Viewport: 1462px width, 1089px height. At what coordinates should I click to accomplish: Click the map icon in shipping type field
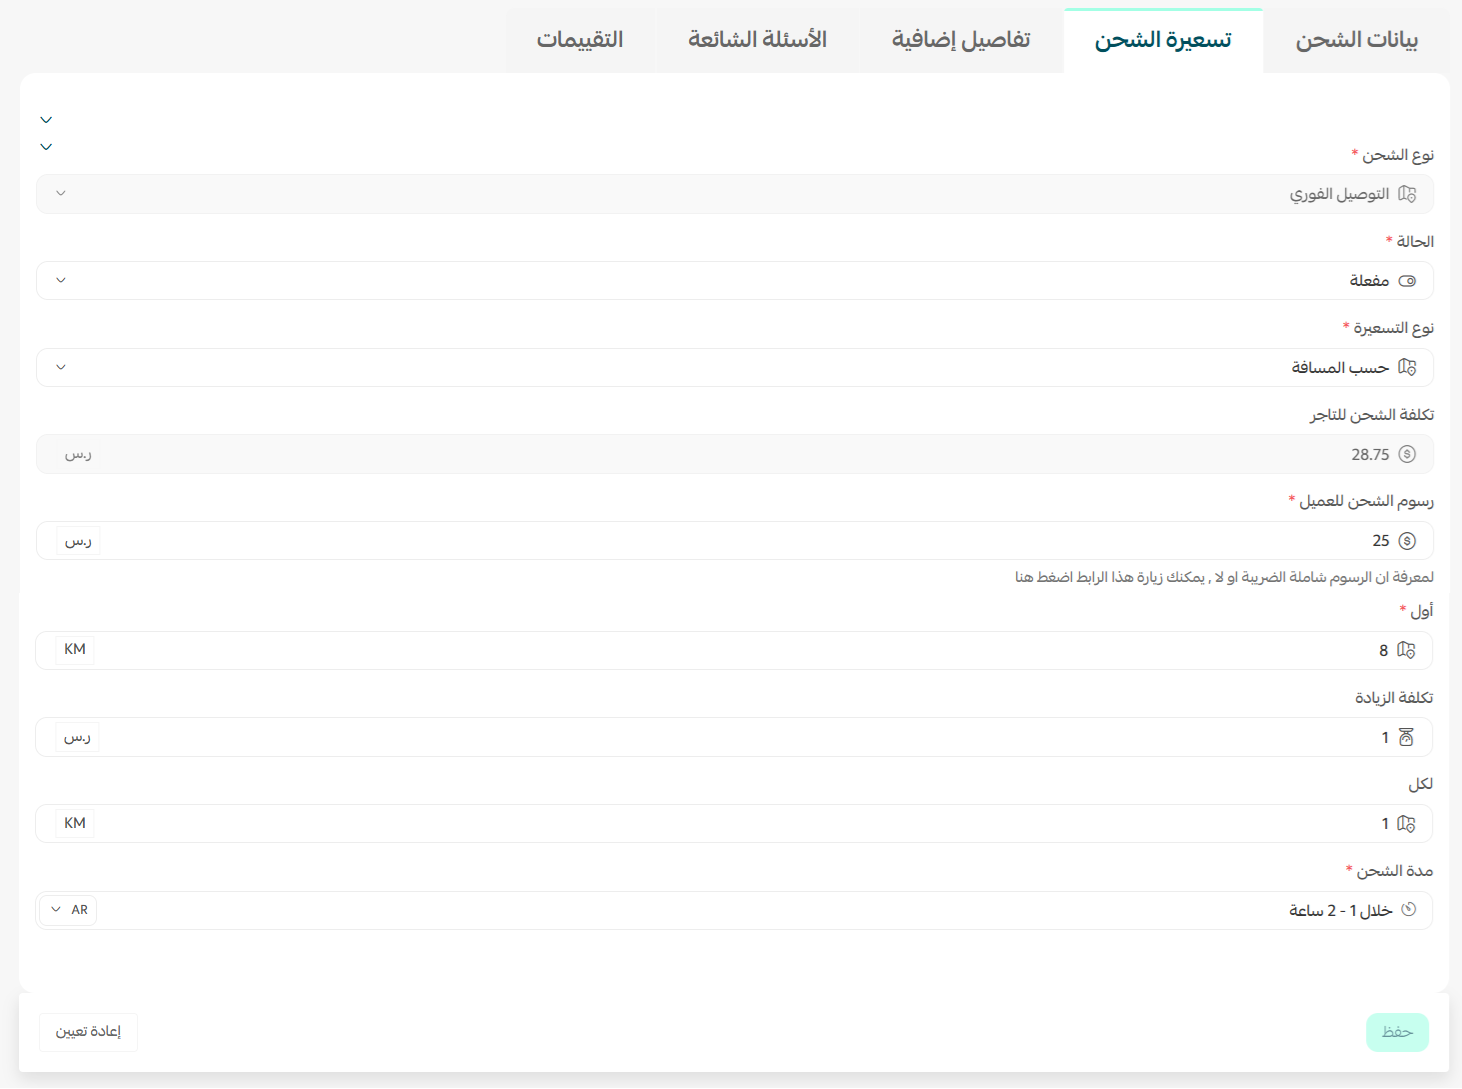(x=1407, y=194)
